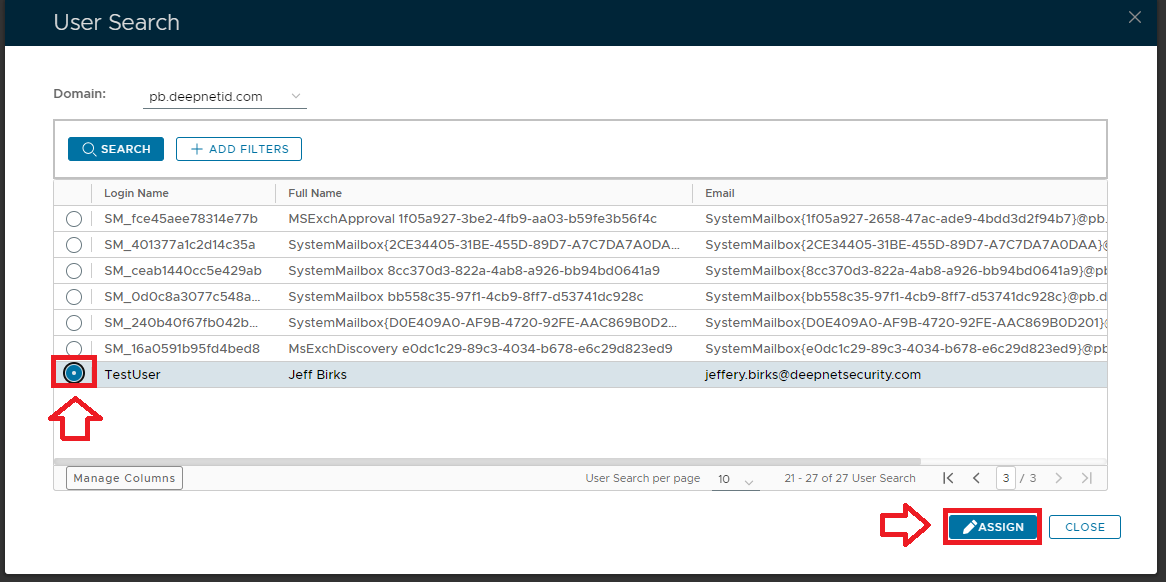1166x582 pixels.
Task: Expand the User Search per page dropdown
Action: tap(735, 480)
